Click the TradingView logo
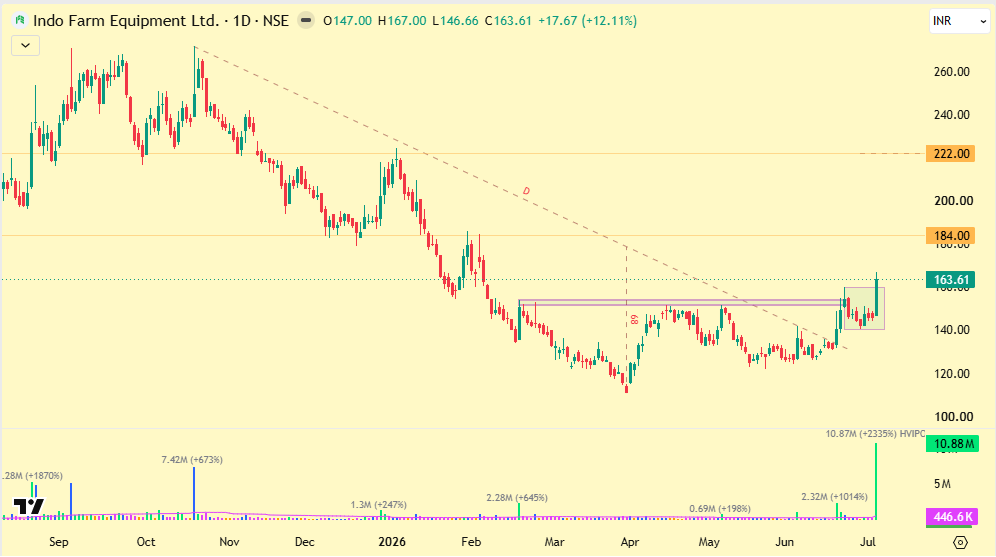Screen dimensions: 996x557 [29, 506]
